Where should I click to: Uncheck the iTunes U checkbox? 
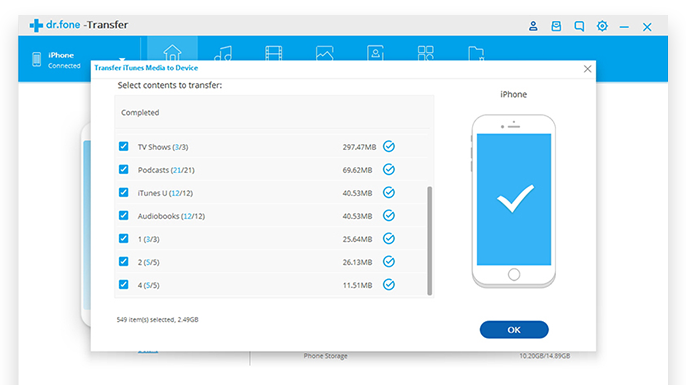click(x=124, y=192)
